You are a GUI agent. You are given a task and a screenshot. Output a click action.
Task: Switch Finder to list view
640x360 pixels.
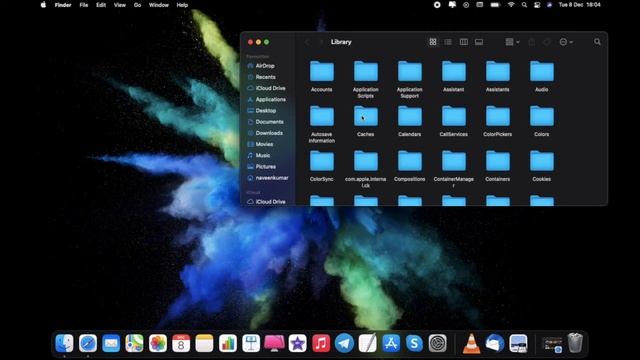(x=448, y=42)
